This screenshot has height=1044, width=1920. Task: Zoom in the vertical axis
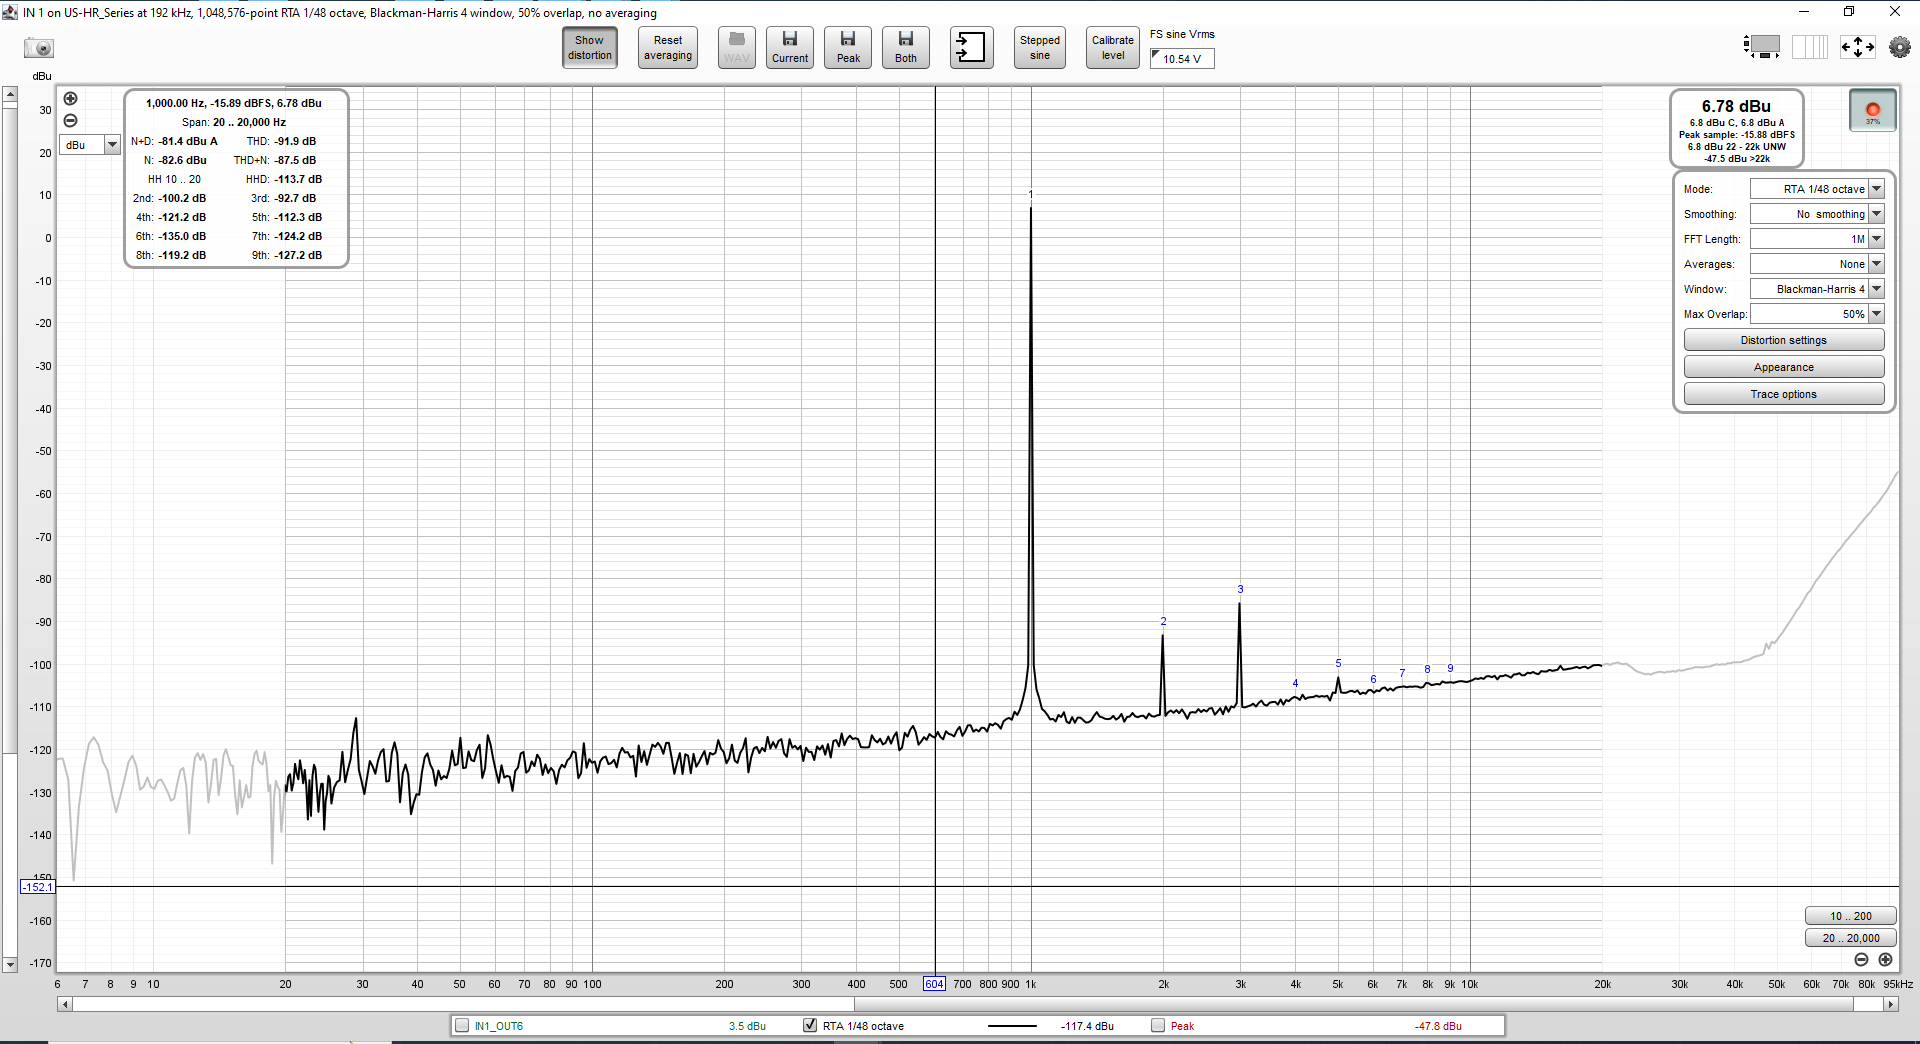click(70, 98)
